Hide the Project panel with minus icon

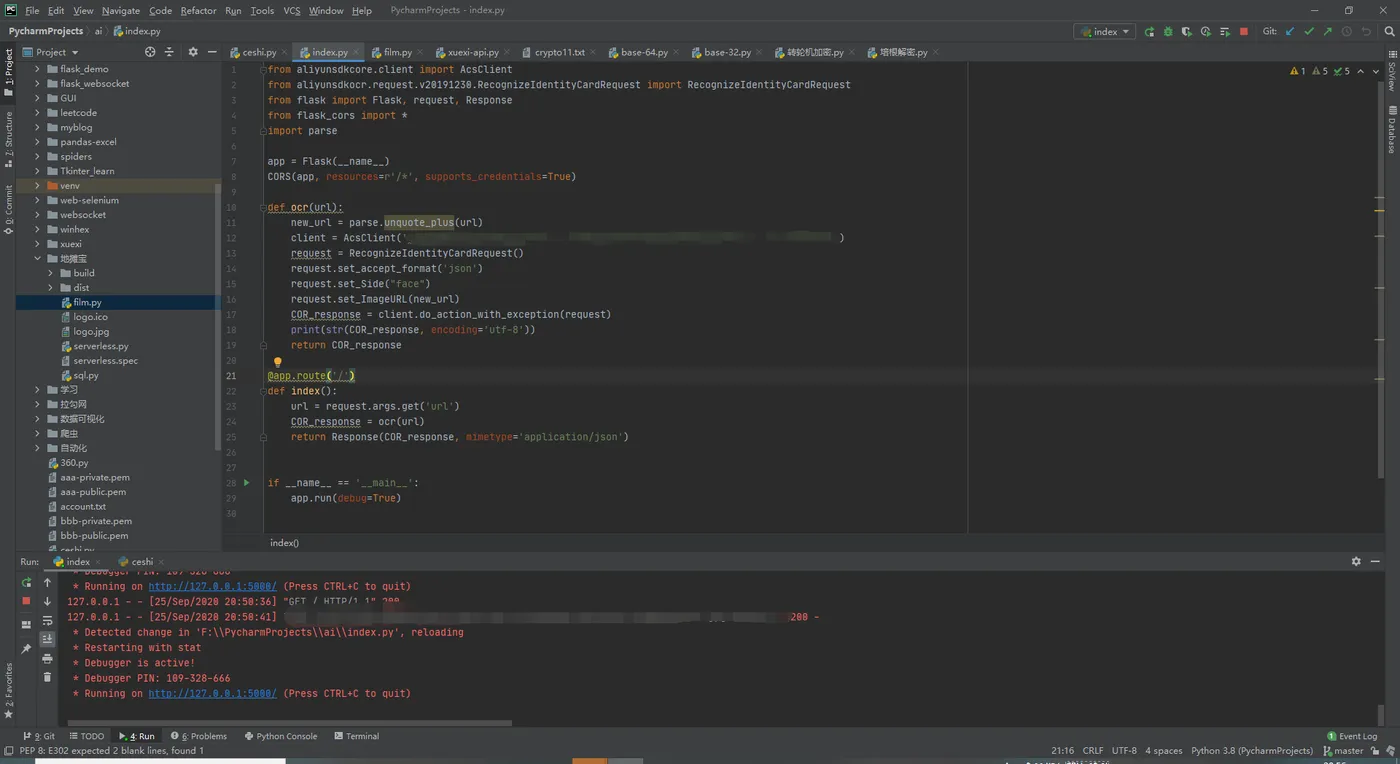212,52
